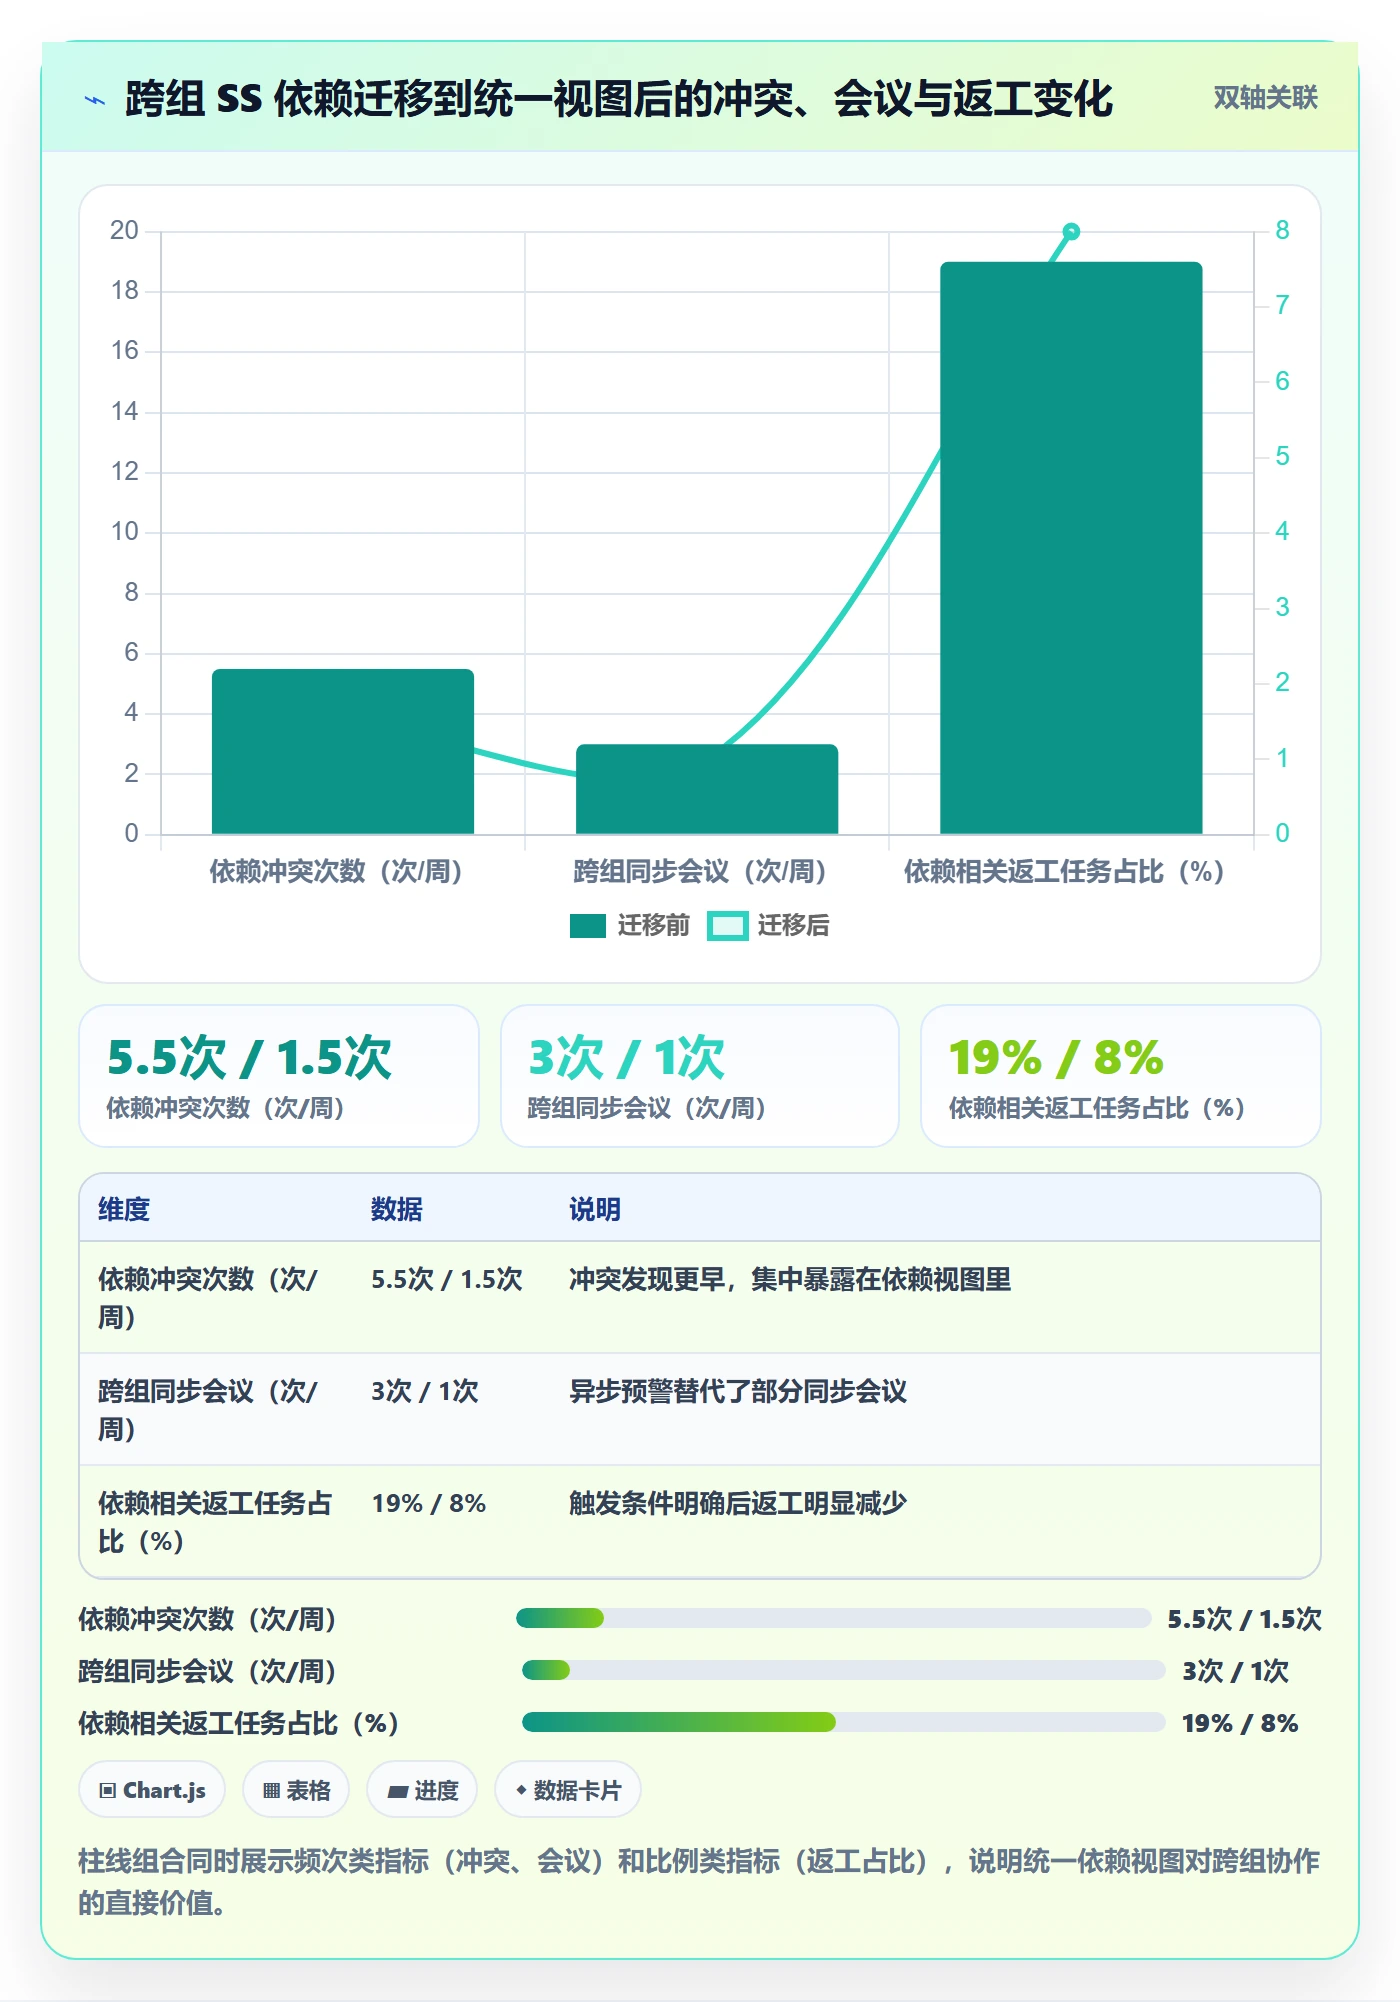
Task: Click the 依赖冲突次数 progress bar
Action: click(x=834, y=1618)
